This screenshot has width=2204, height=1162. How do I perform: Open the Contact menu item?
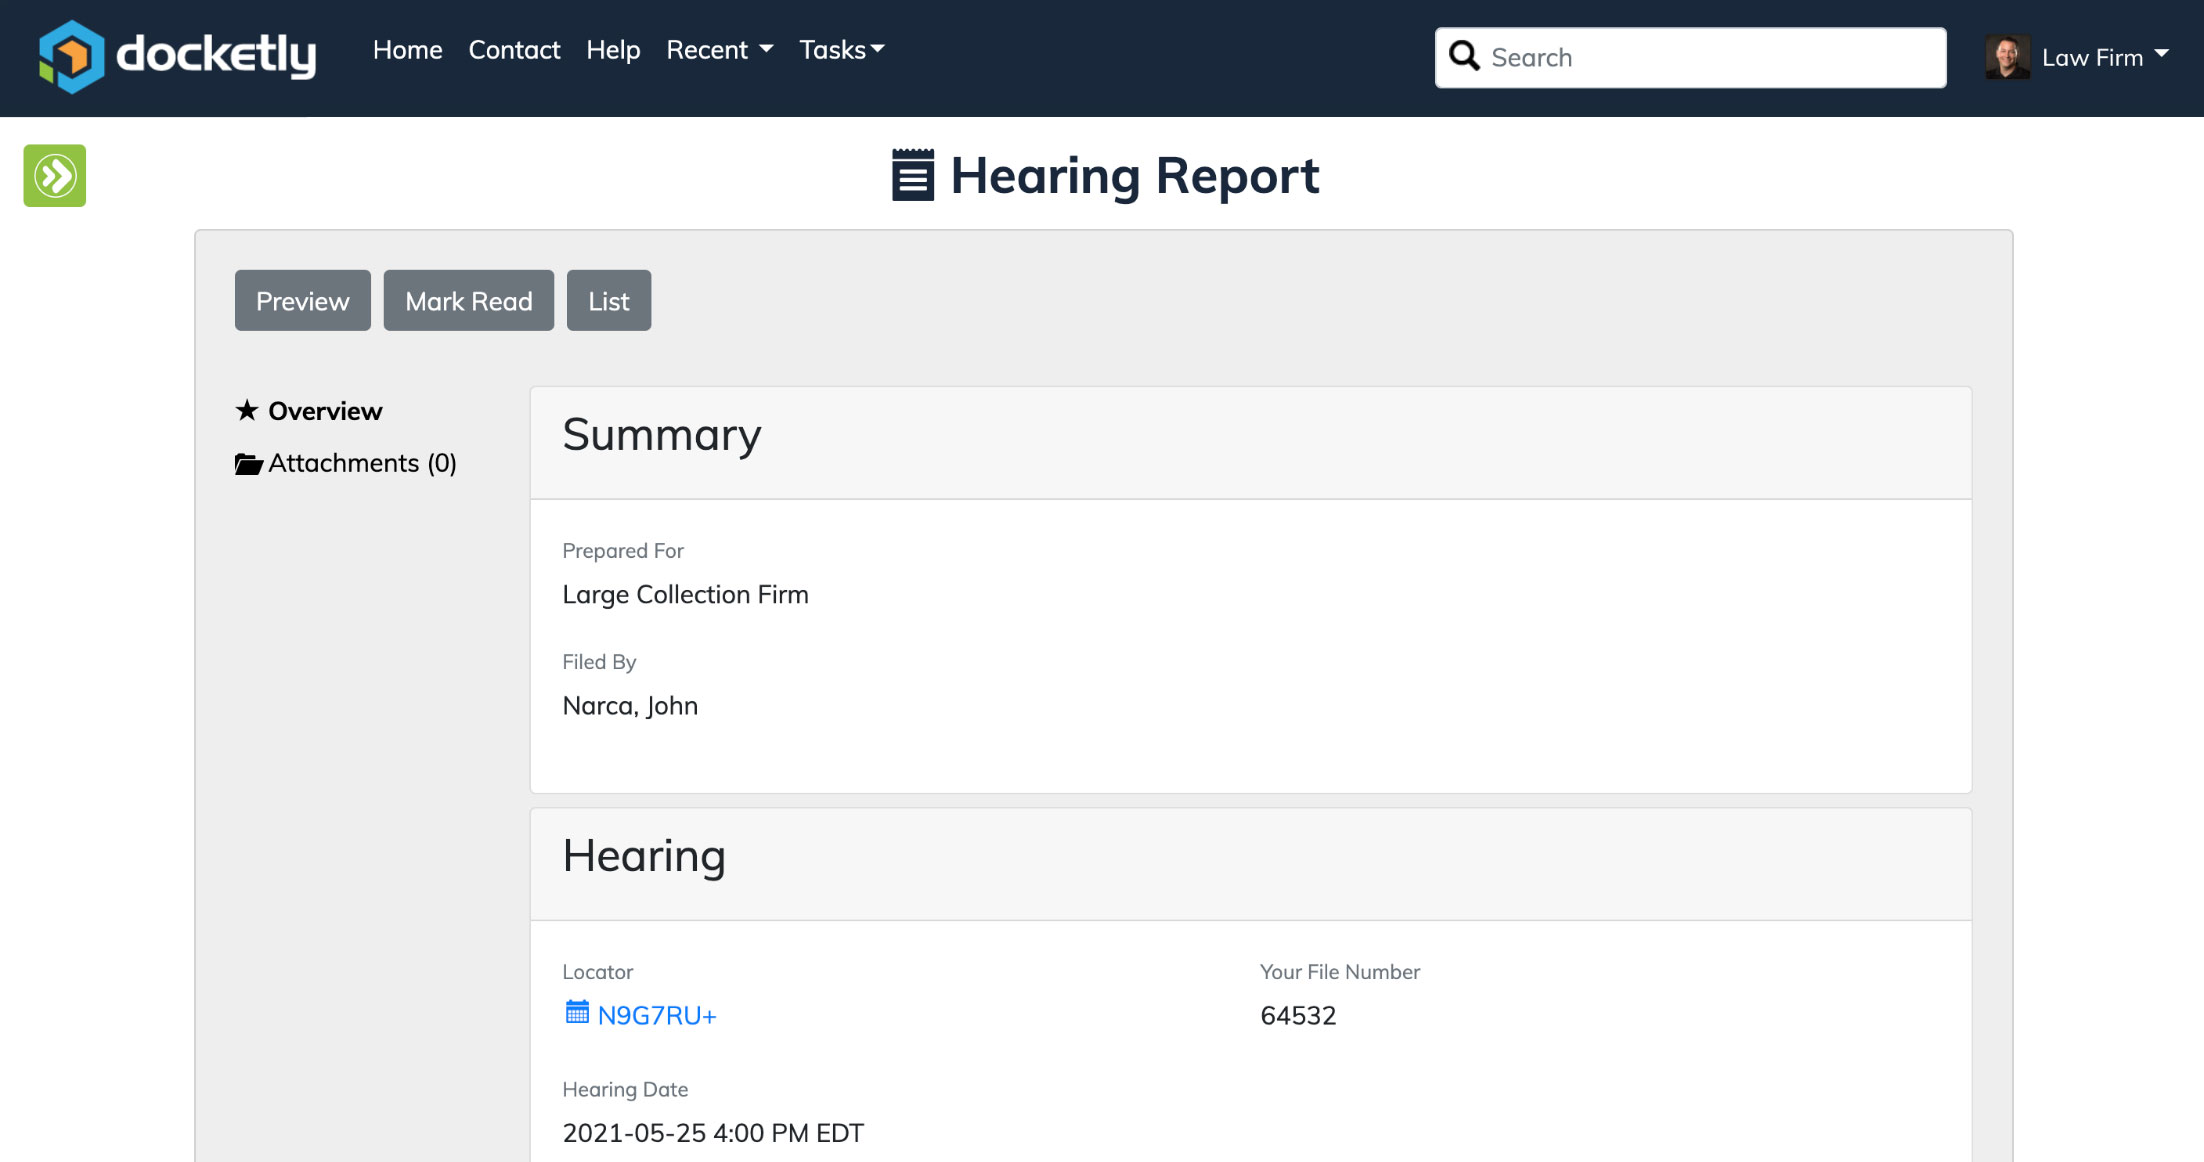click(514, 50)
